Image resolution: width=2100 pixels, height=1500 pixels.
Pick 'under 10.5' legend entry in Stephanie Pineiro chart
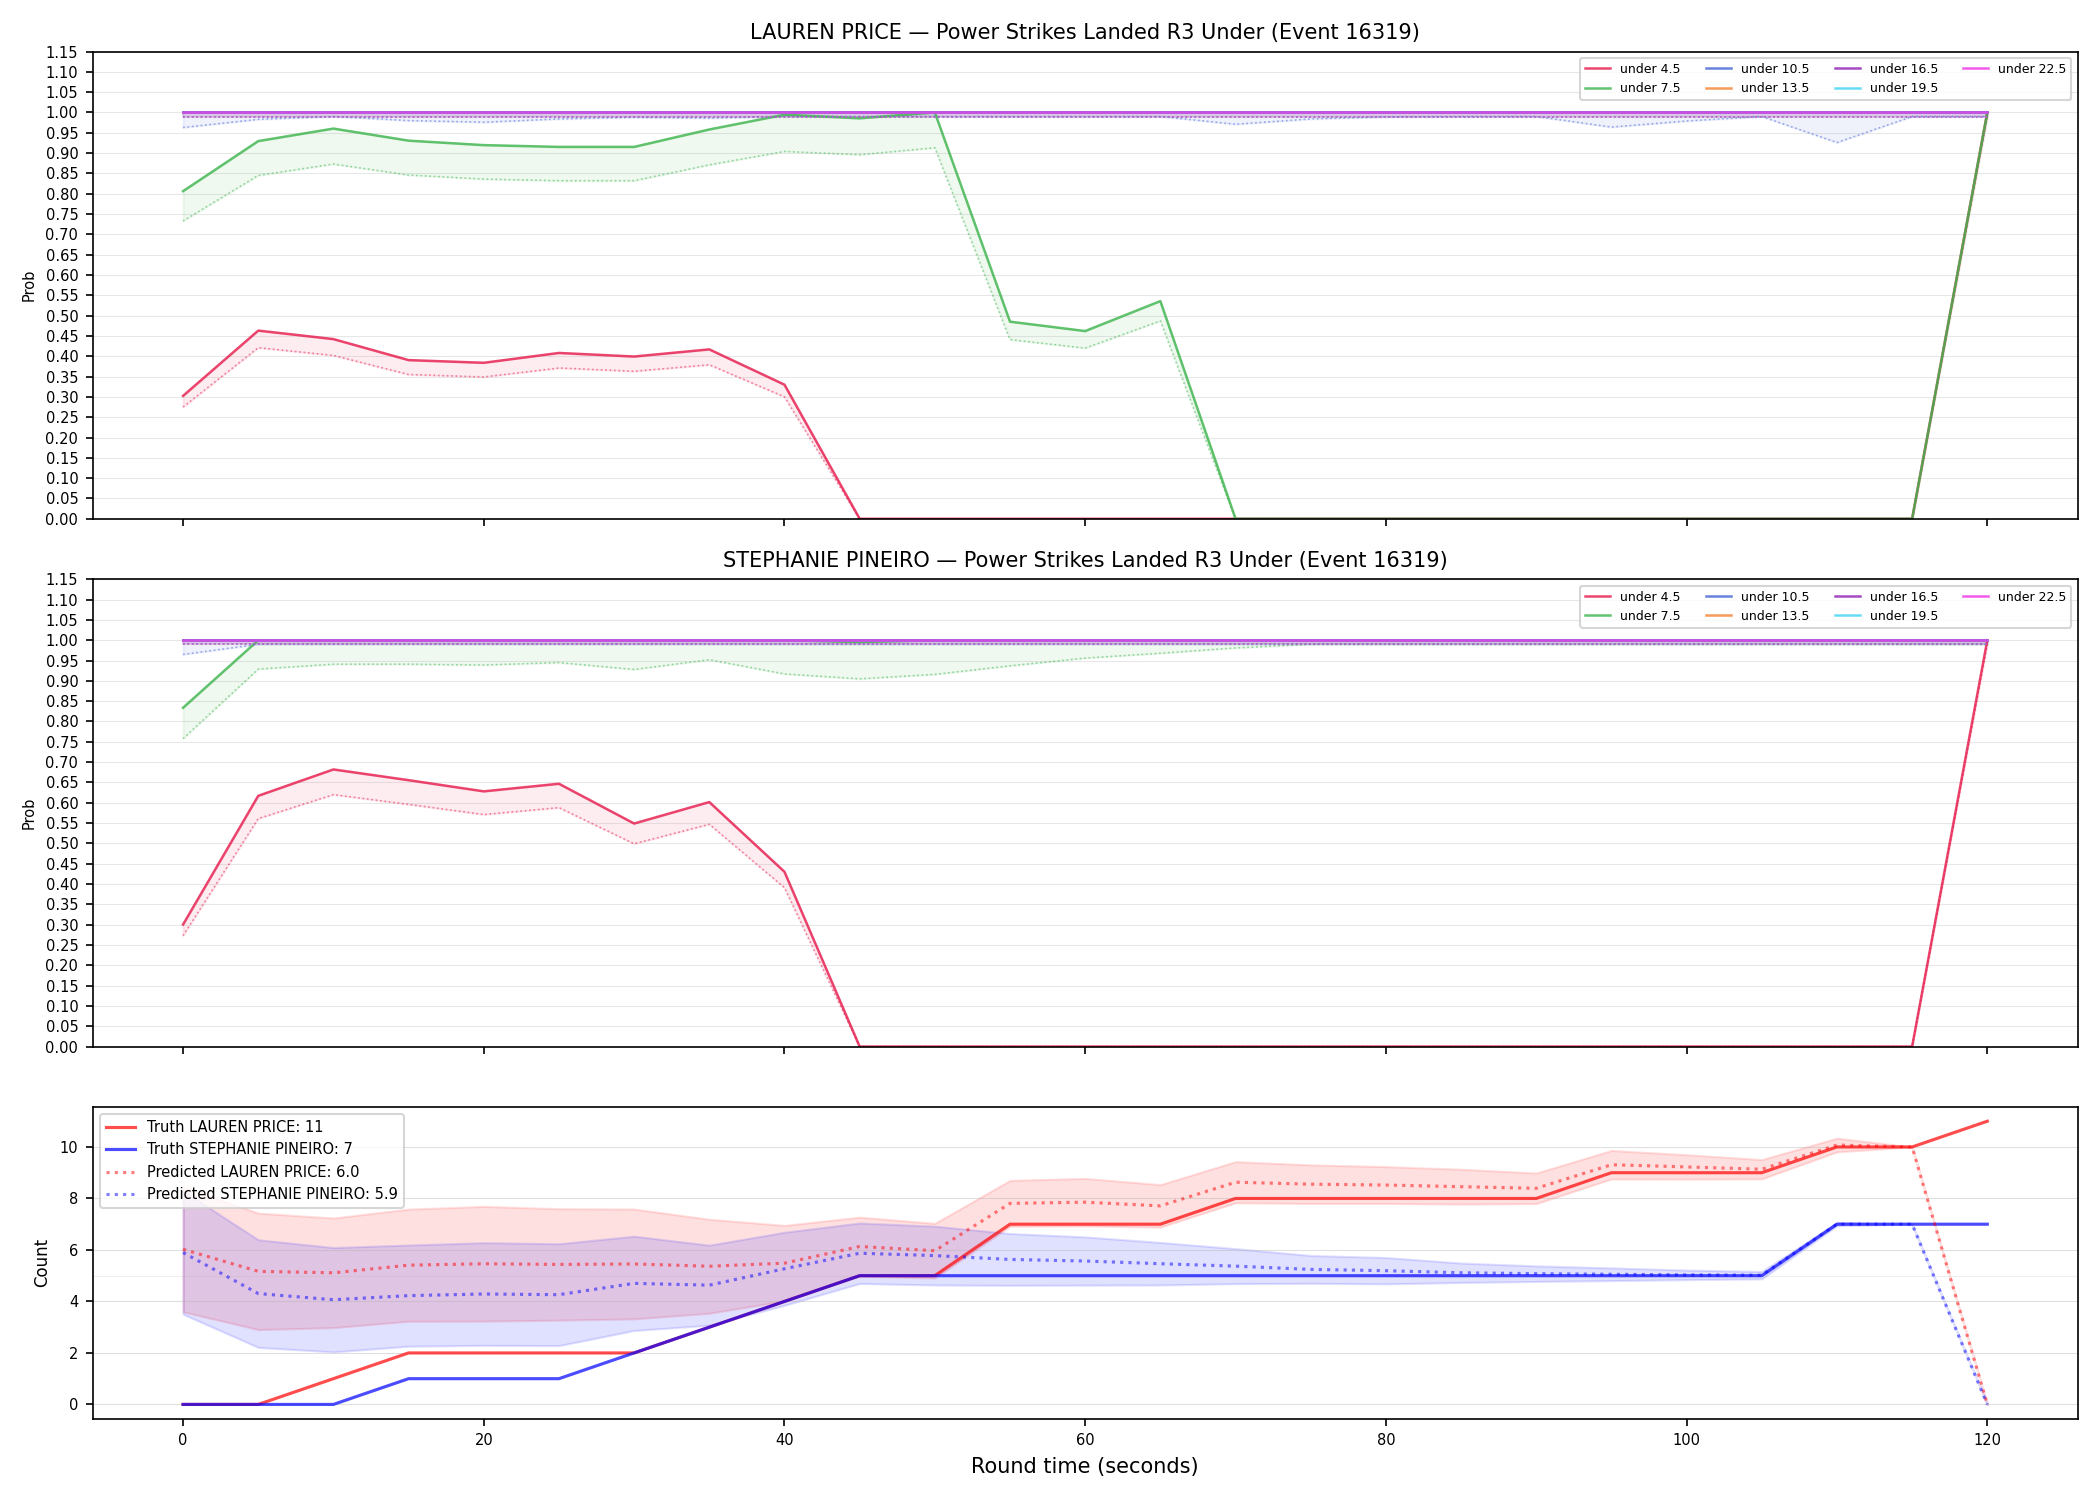[1758, 597]
